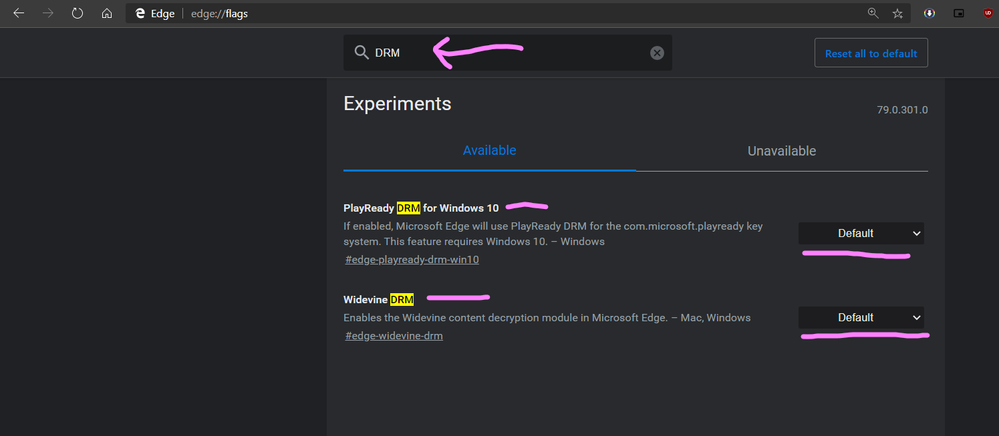Click the forward navigation arrow
The height and width of the screenshot is (436, 999).
[48, 13]
